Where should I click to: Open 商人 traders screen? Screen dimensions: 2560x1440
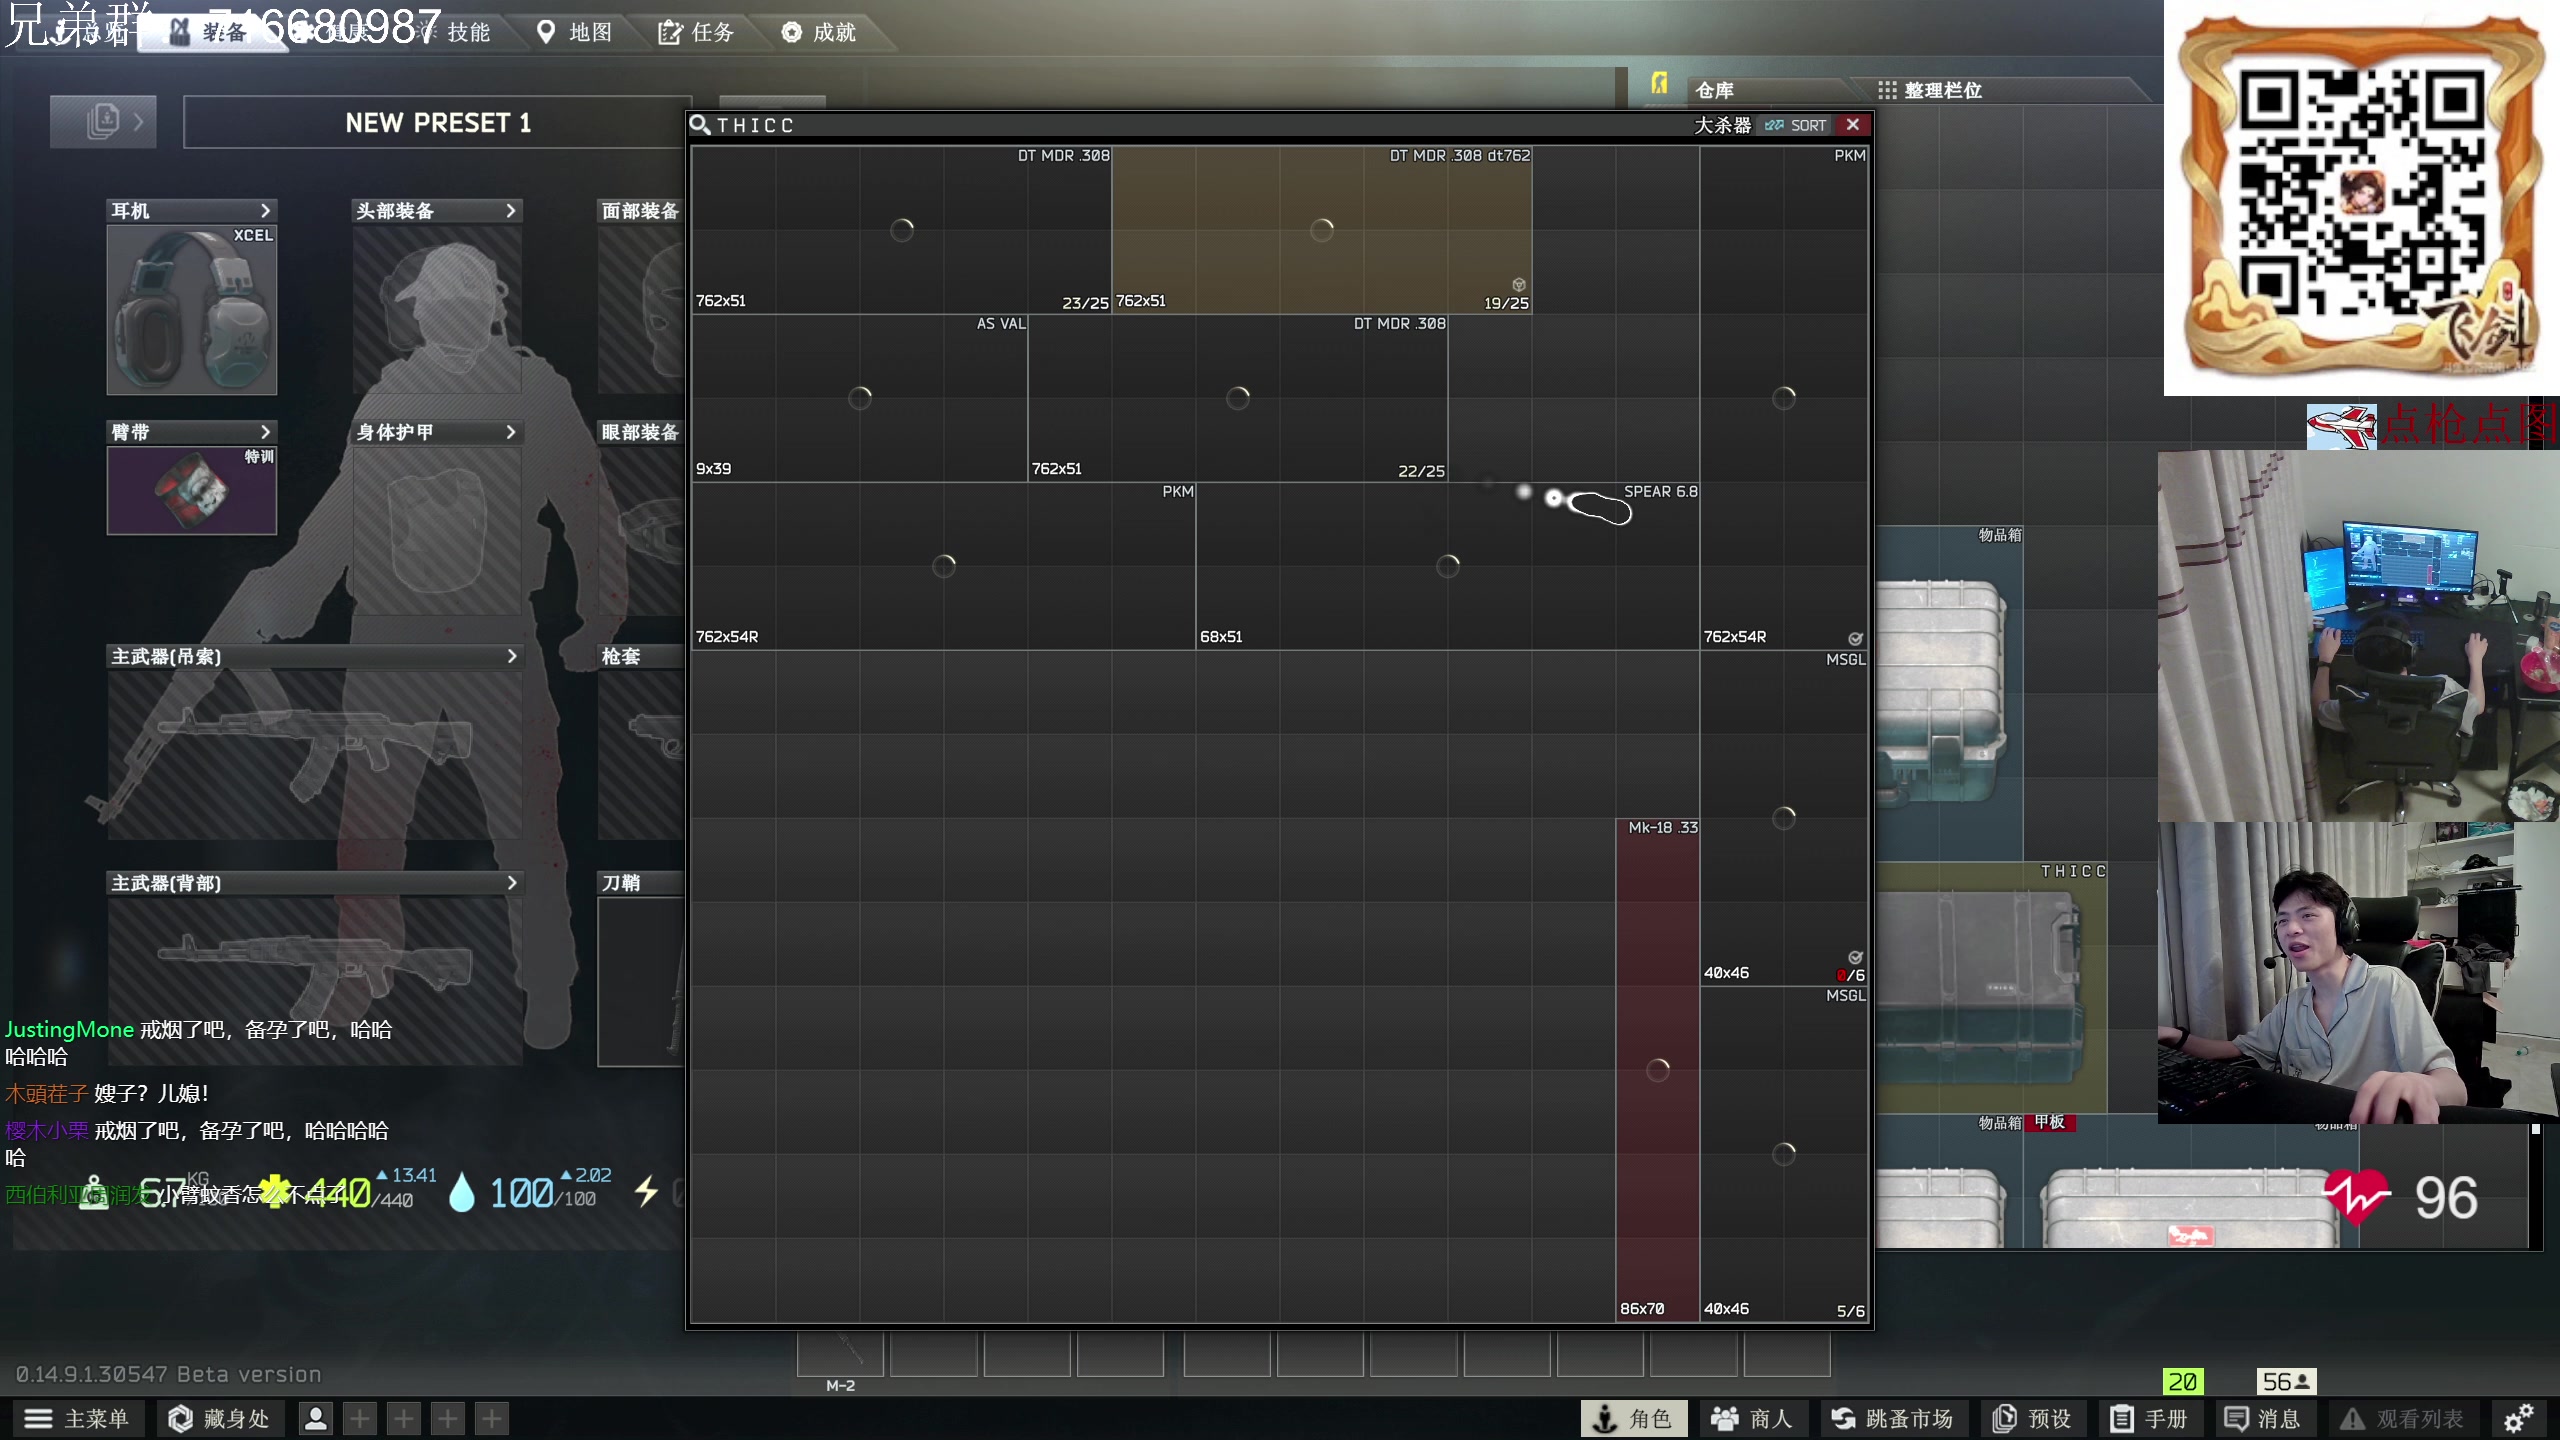click(1752, 1418)
